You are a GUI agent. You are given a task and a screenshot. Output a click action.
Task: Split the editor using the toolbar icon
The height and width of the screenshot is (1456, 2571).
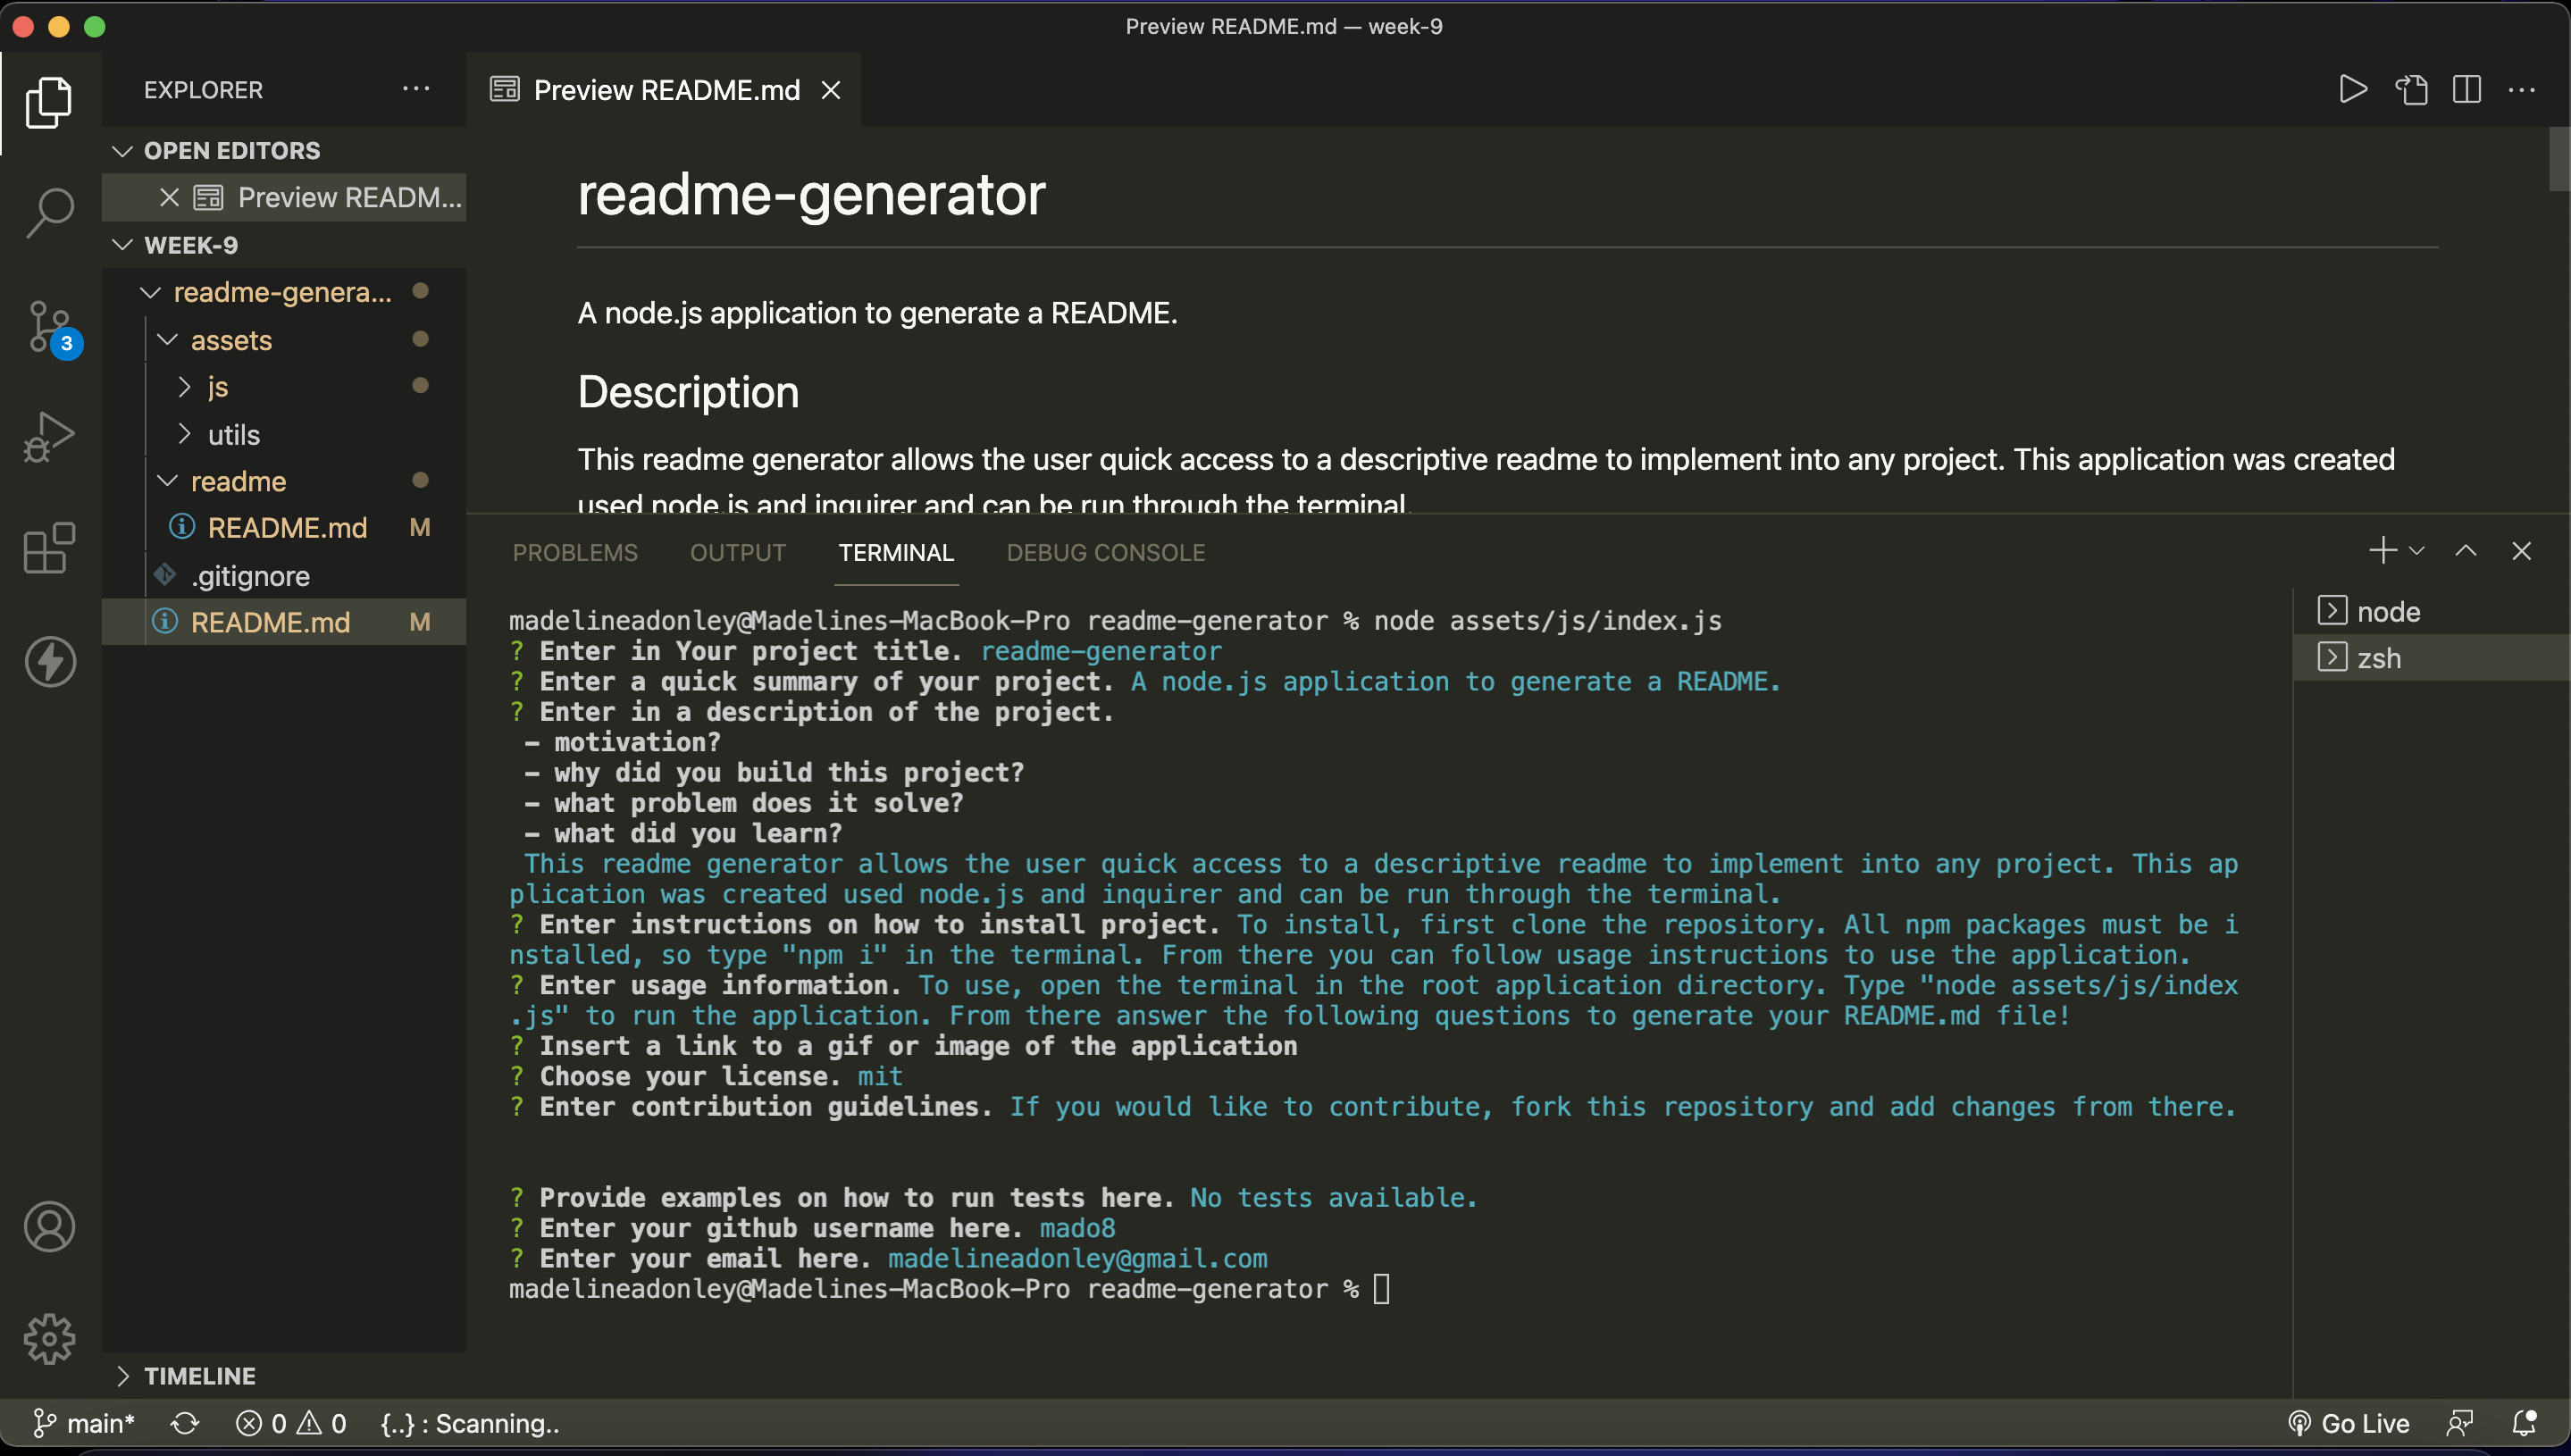2466,89
